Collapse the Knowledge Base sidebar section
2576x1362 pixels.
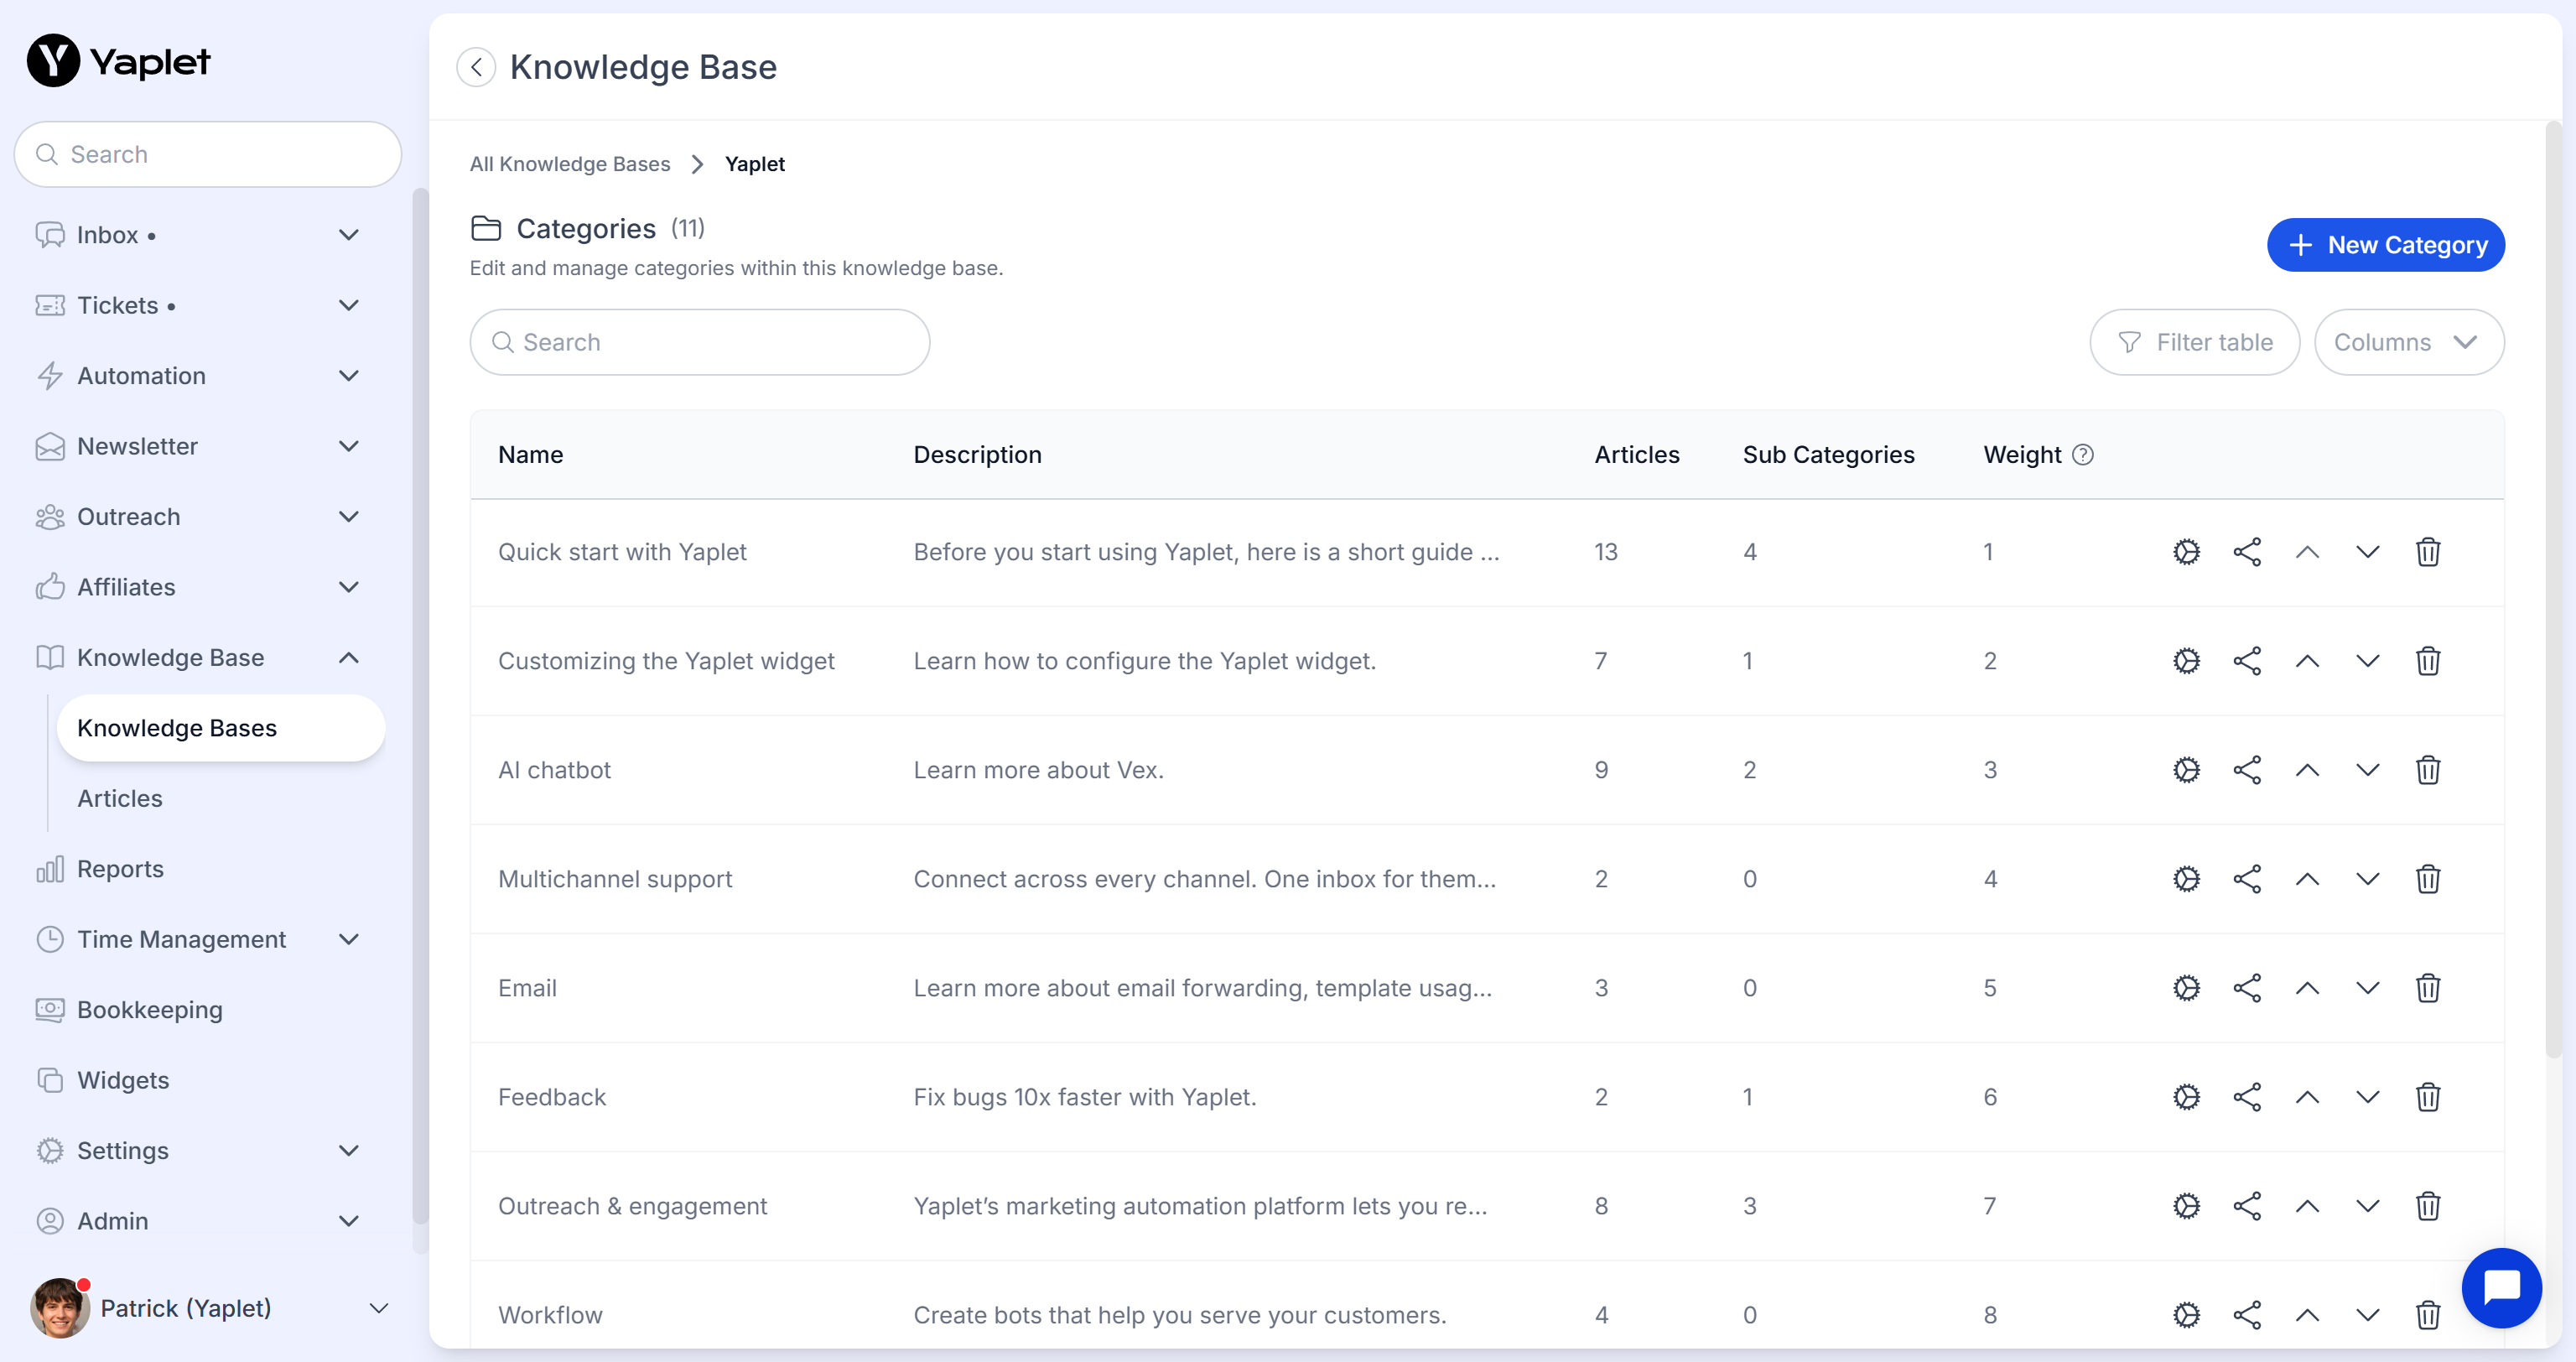pyautogui.click(x=348, y=658)
